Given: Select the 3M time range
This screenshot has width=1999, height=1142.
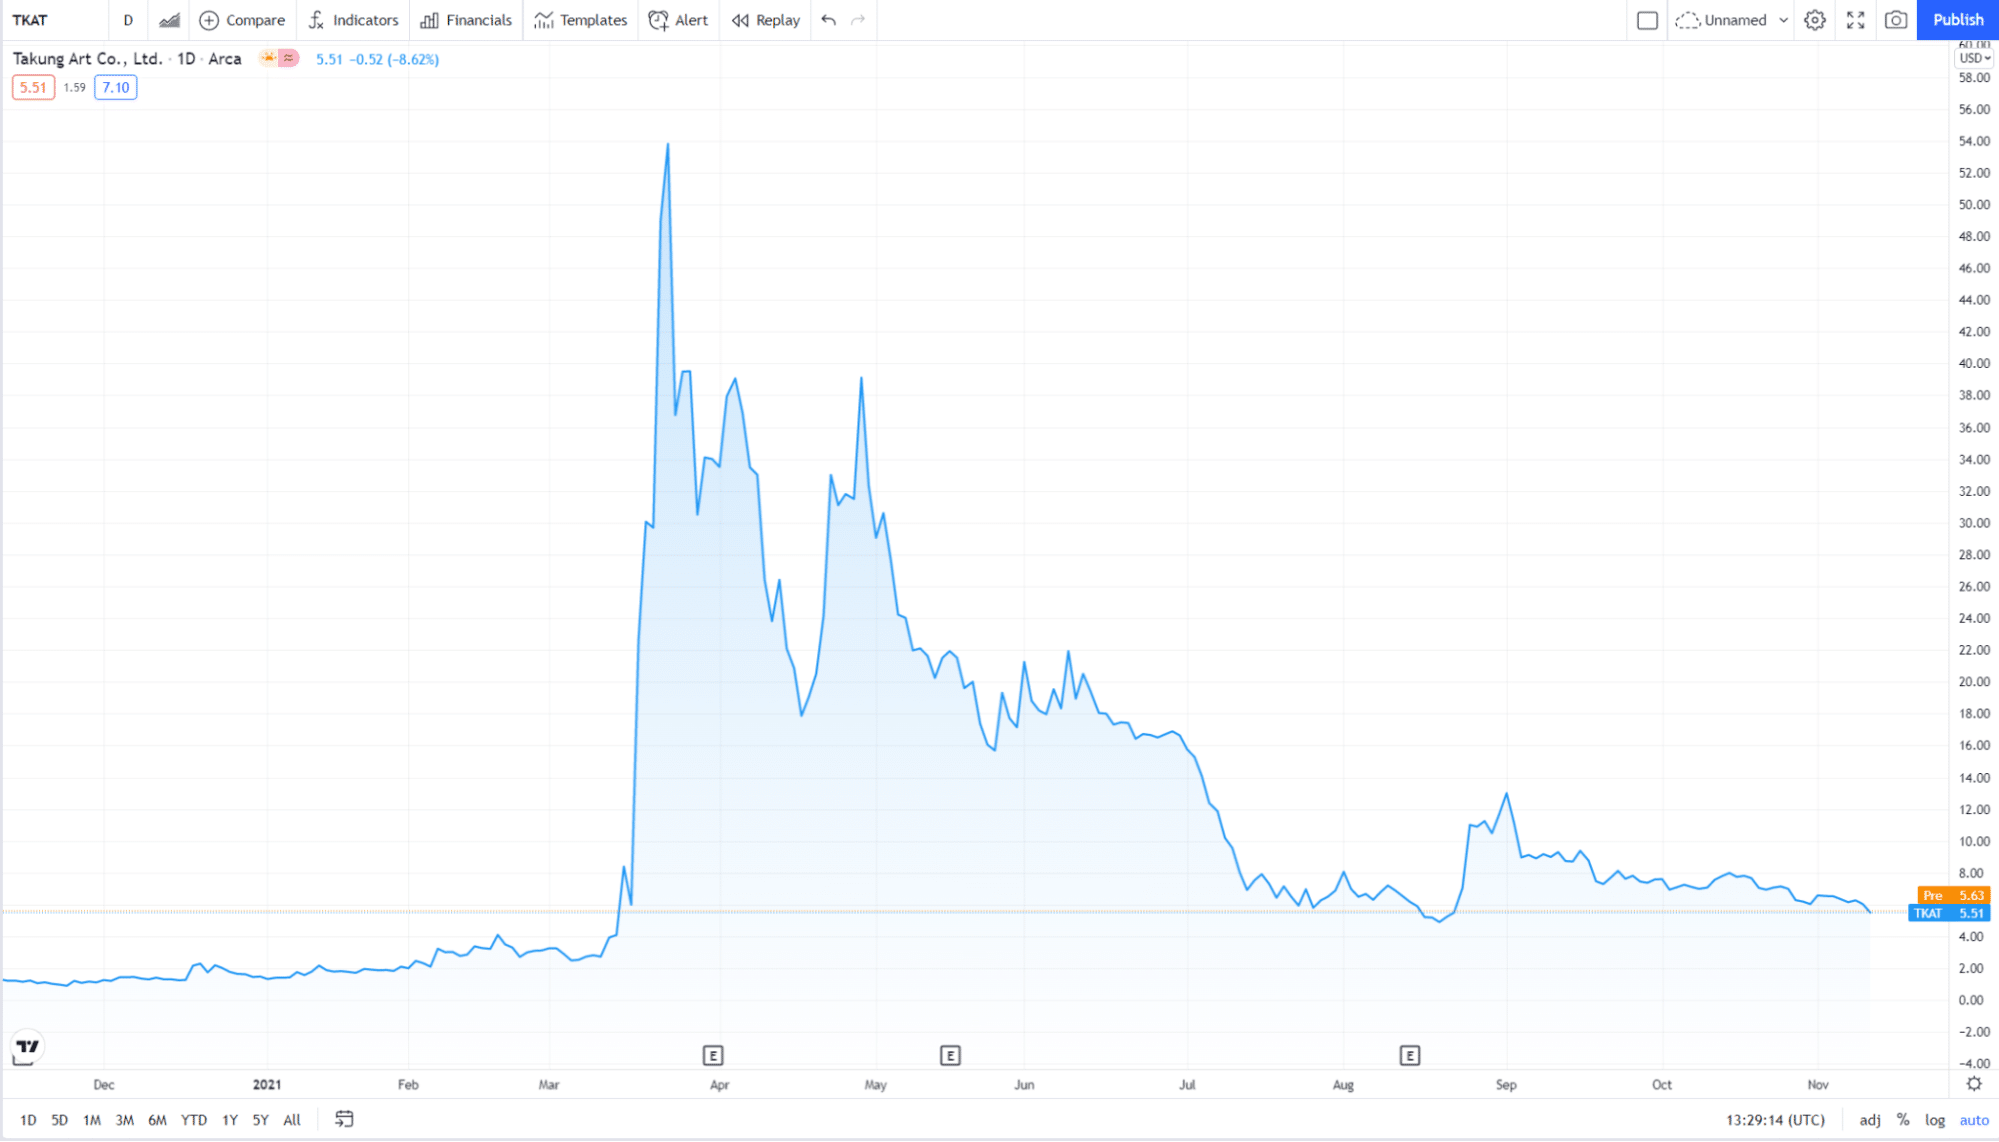Looking at the screenshot, I should pyautogui.click(x=124, y=1120).
